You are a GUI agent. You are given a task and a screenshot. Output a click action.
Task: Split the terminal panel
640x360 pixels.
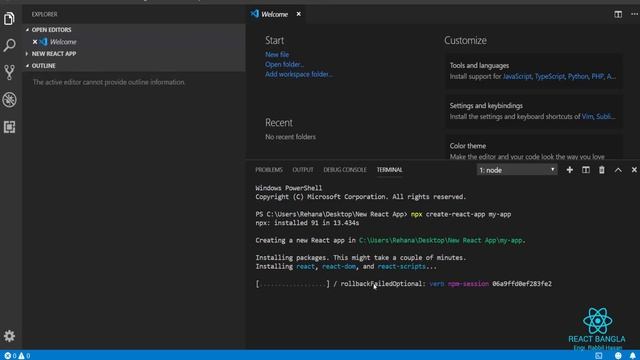click(x=586, y=170)
